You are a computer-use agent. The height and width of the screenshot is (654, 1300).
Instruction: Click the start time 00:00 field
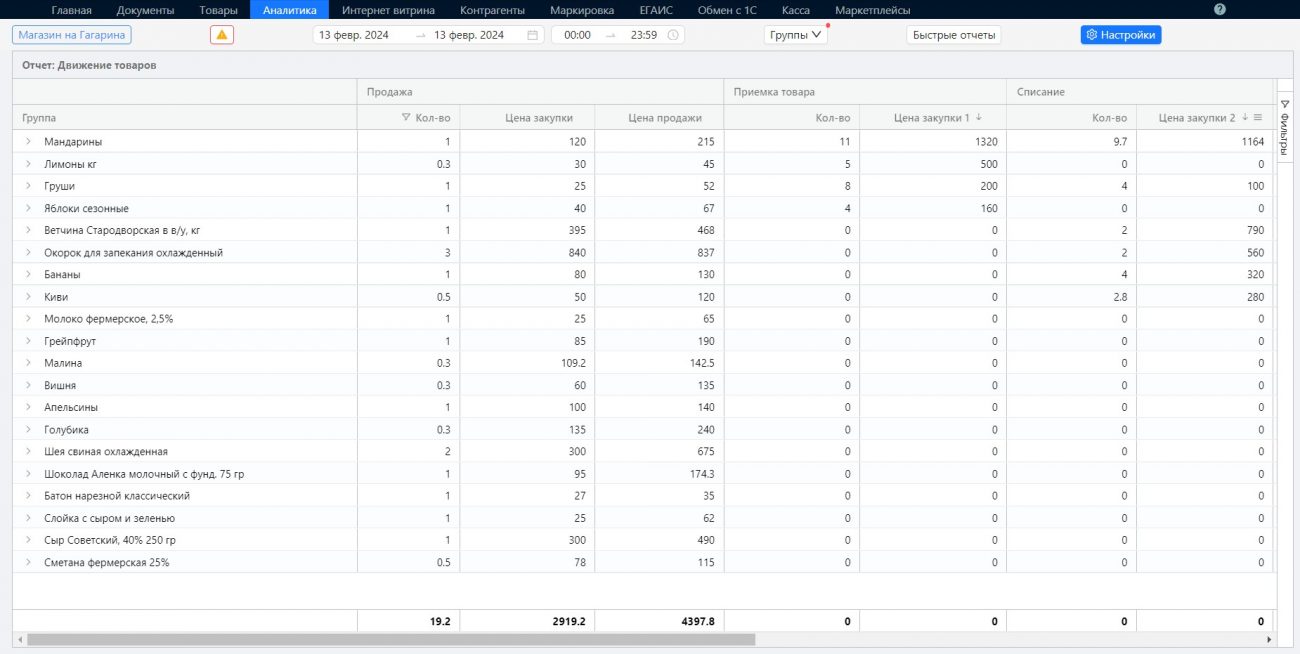[x=577, y=35]
